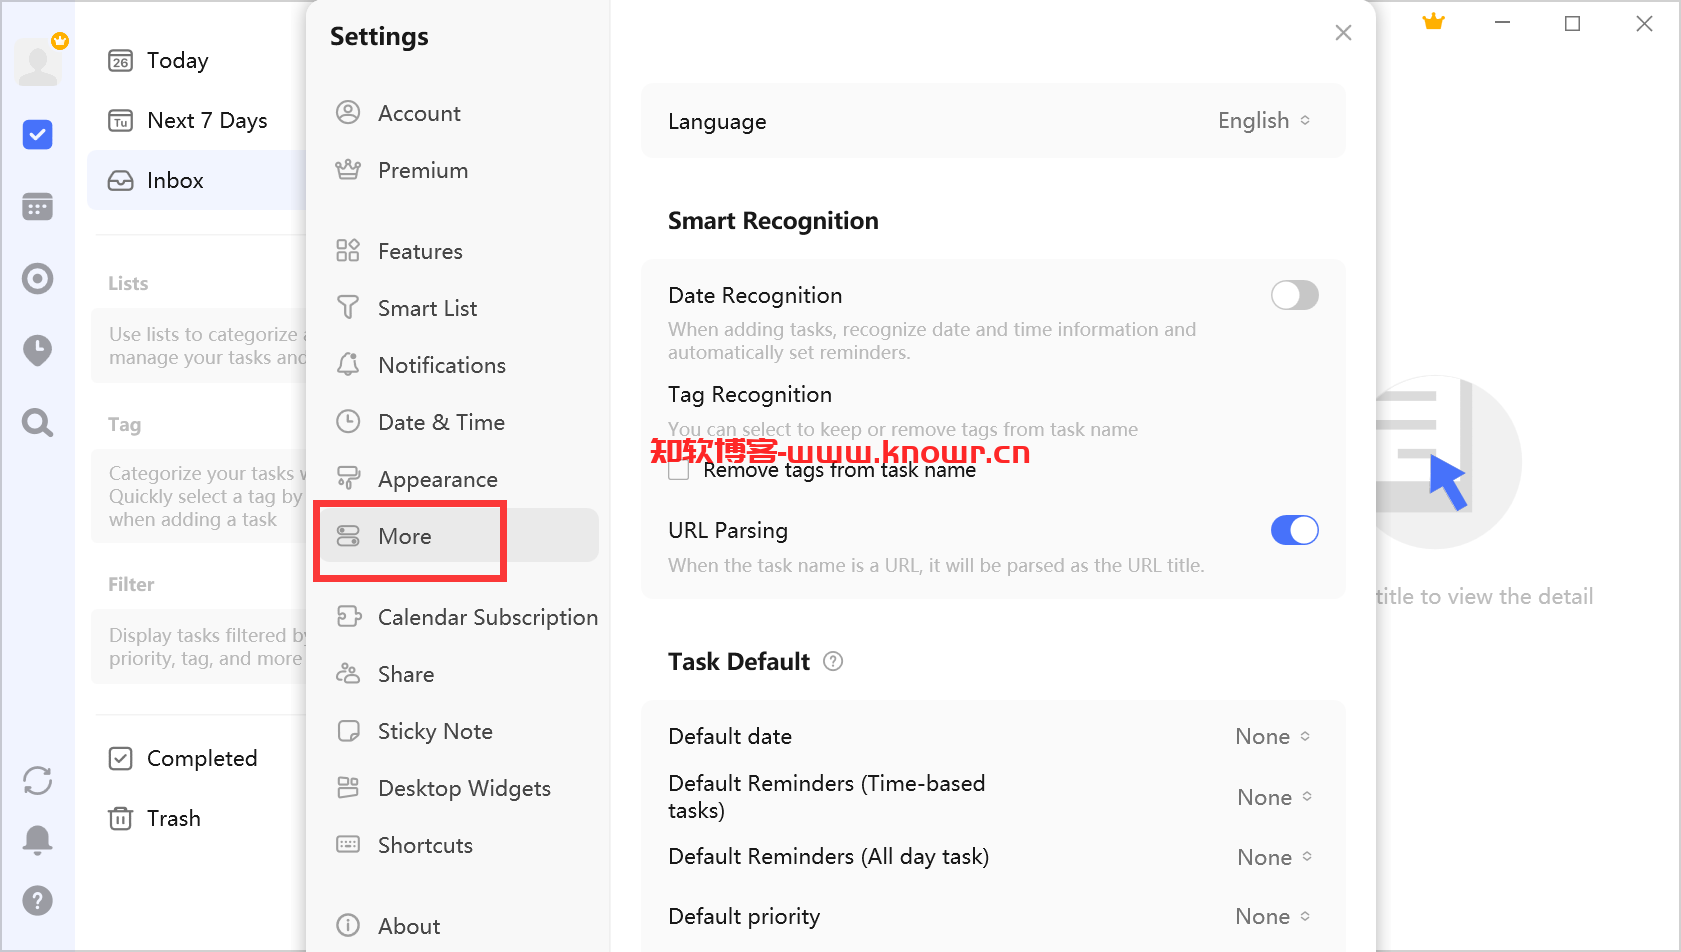Close the Settings dialog
The height and width of the screenshot is (952, 1681).
click(x=1343, y=33)
